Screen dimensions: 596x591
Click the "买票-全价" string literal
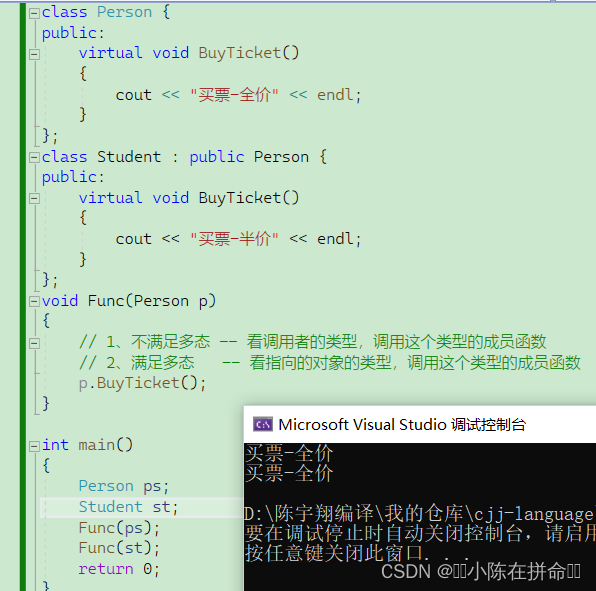[235, 95]
